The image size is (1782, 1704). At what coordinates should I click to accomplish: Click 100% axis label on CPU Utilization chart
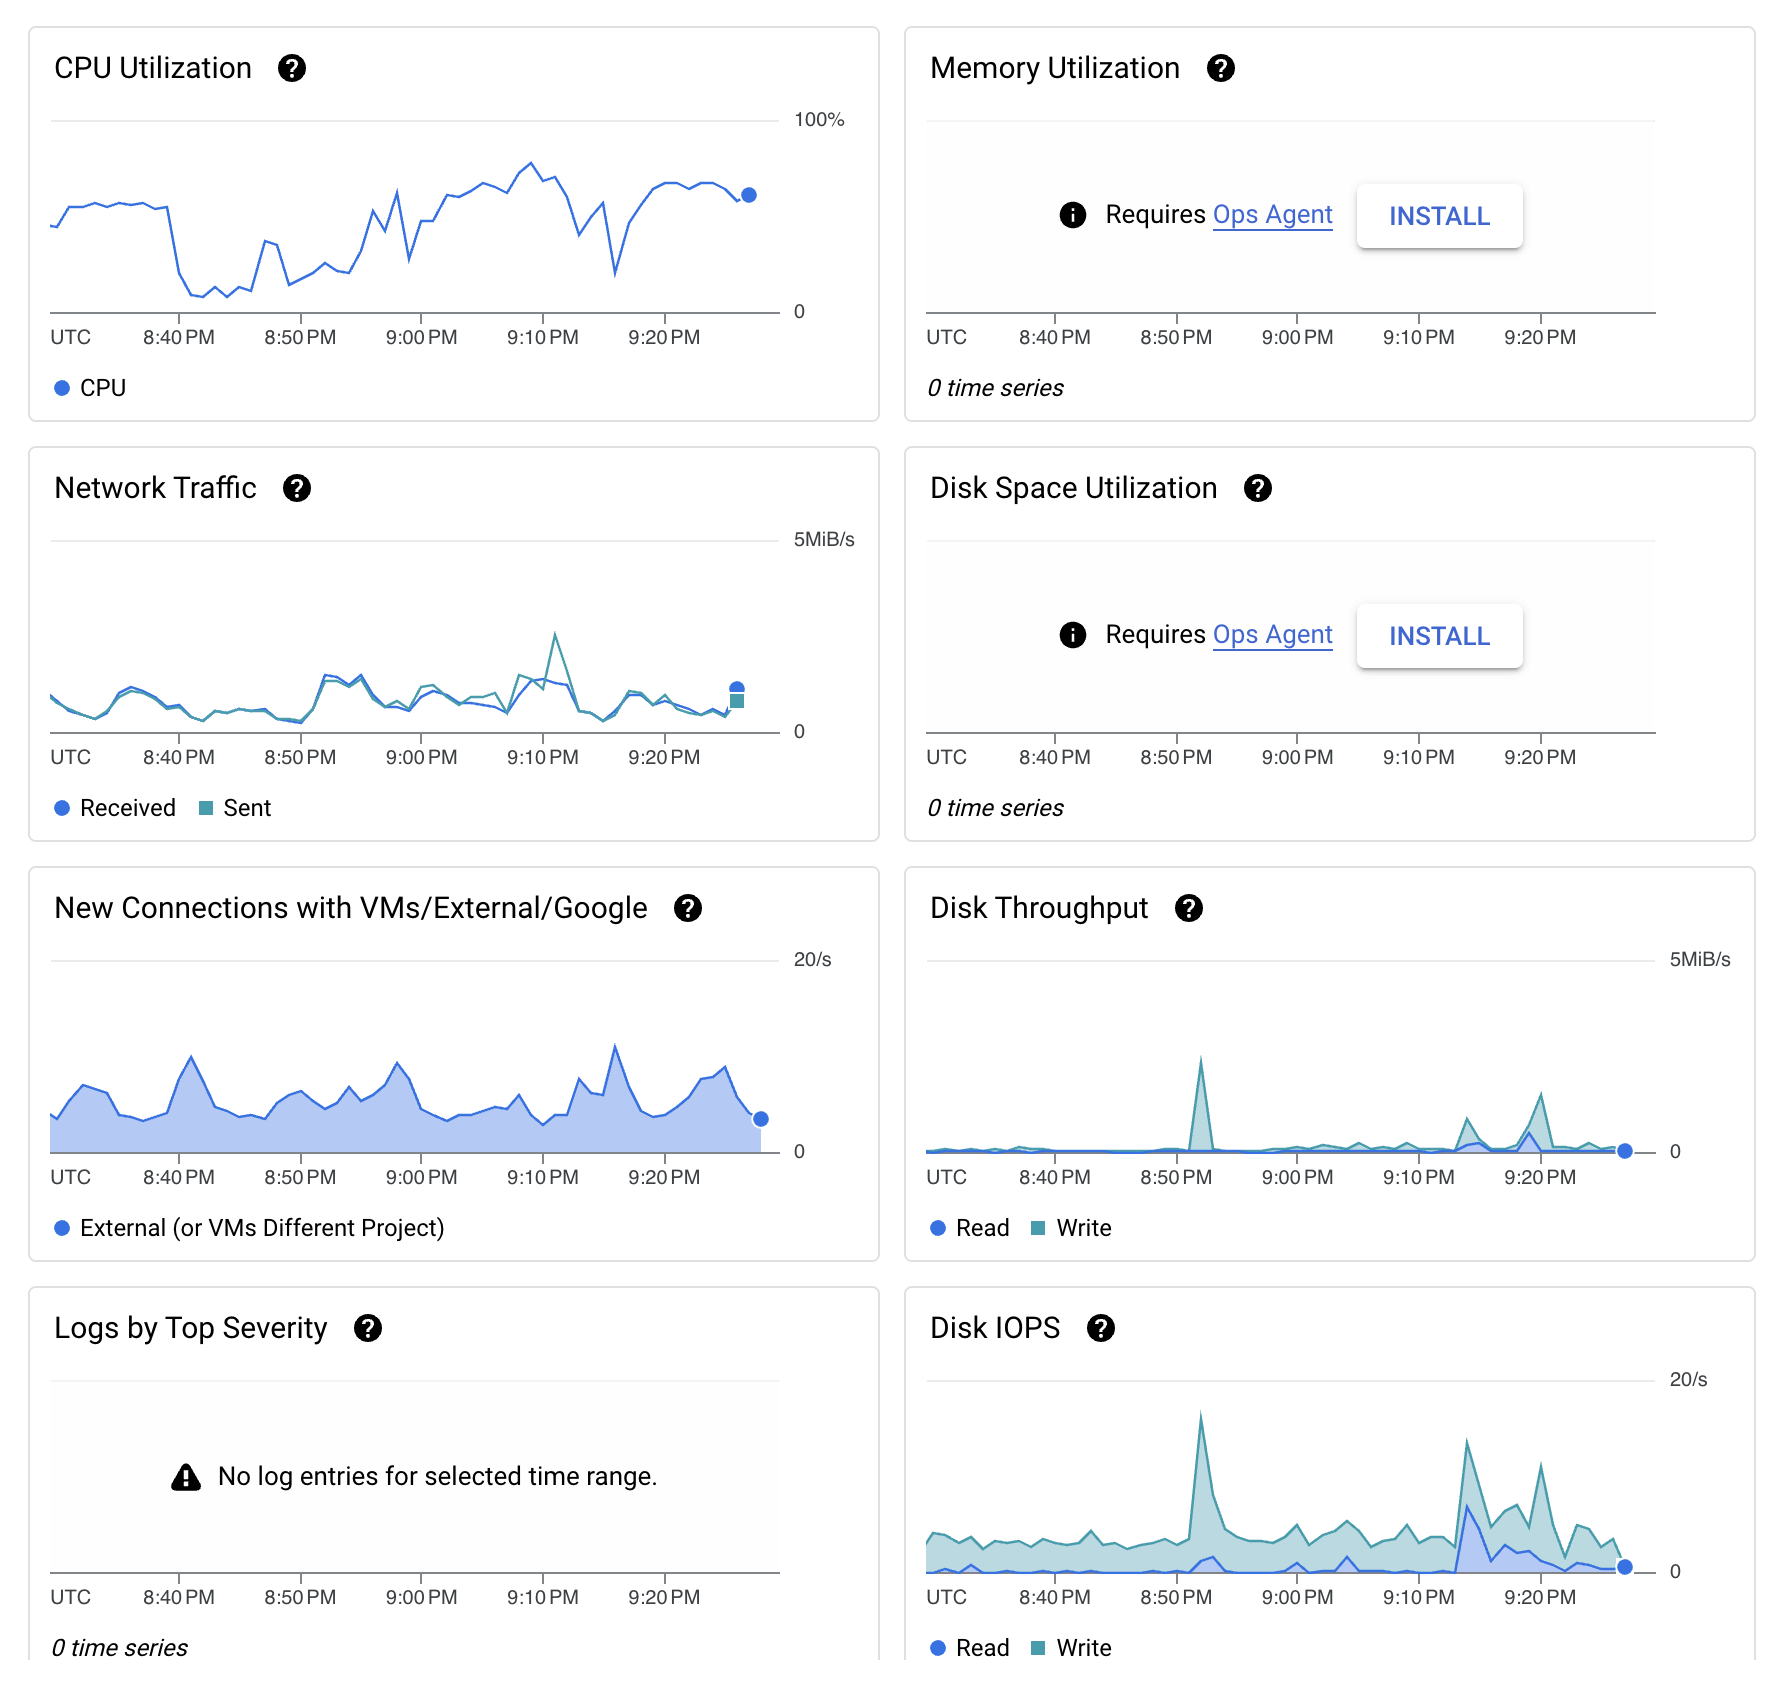(819, 120)
